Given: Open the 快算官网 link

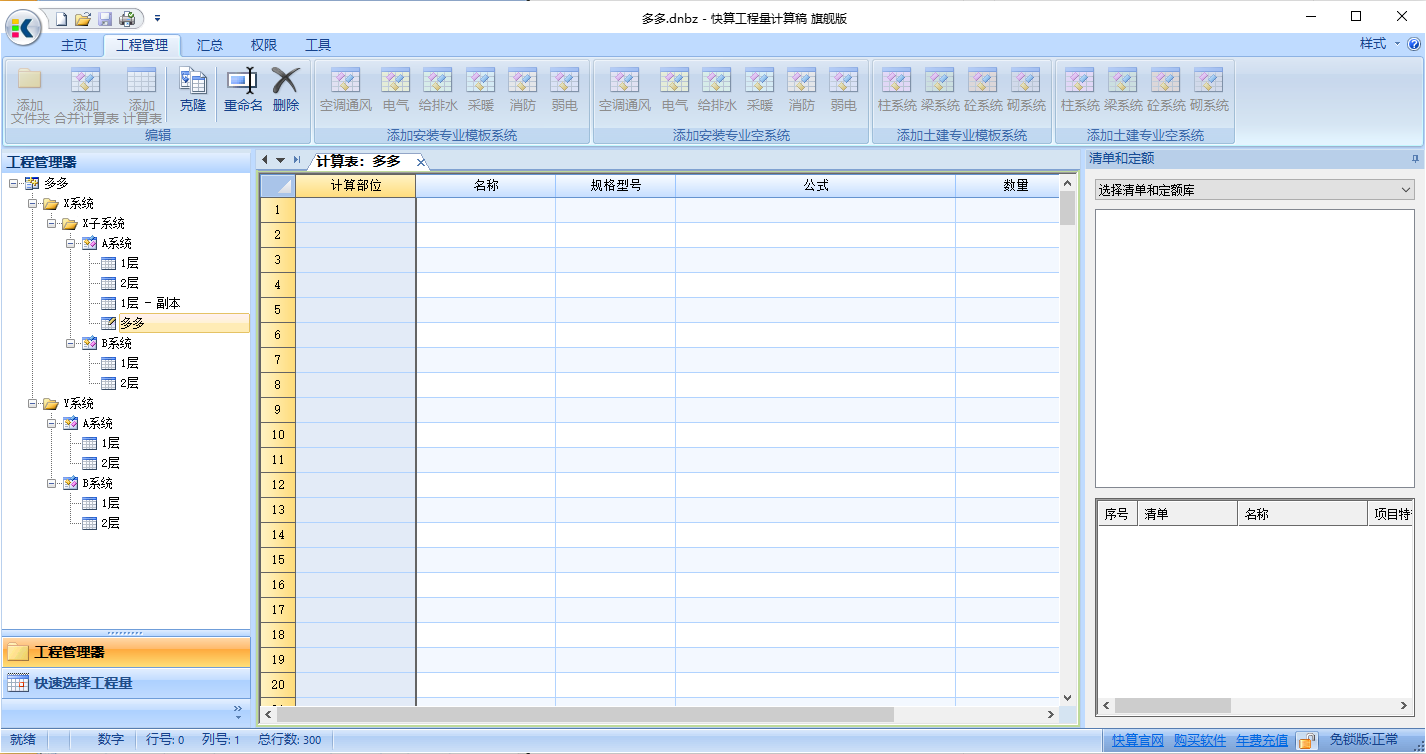Looking at the screenshot, I should click(x=1138, y=740).
